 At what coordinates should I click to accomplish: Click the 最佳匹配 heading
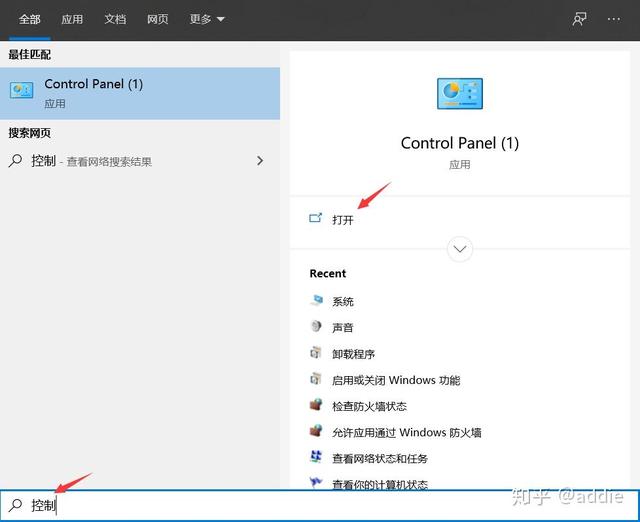(x=29, y=54)
